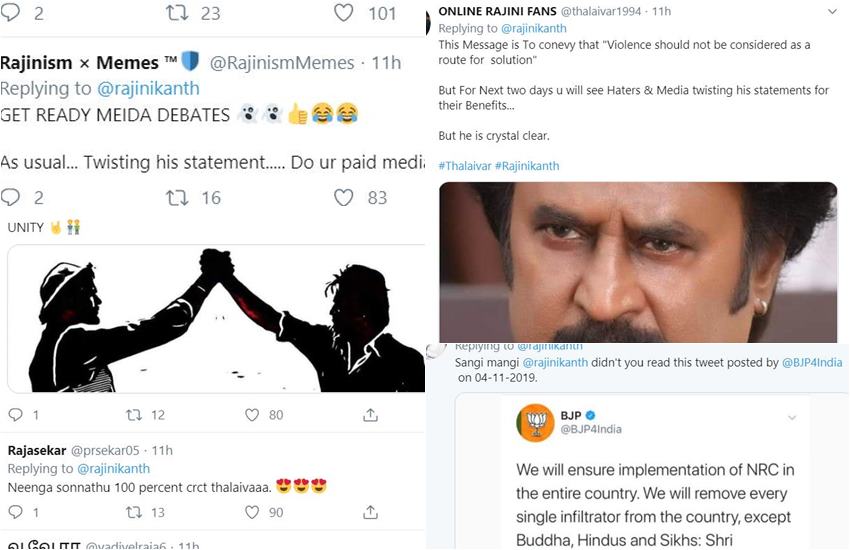The image size is (850, 550).
Task: Open the Rajinikanth close-up face photo
Action: [x=638, y=262]
